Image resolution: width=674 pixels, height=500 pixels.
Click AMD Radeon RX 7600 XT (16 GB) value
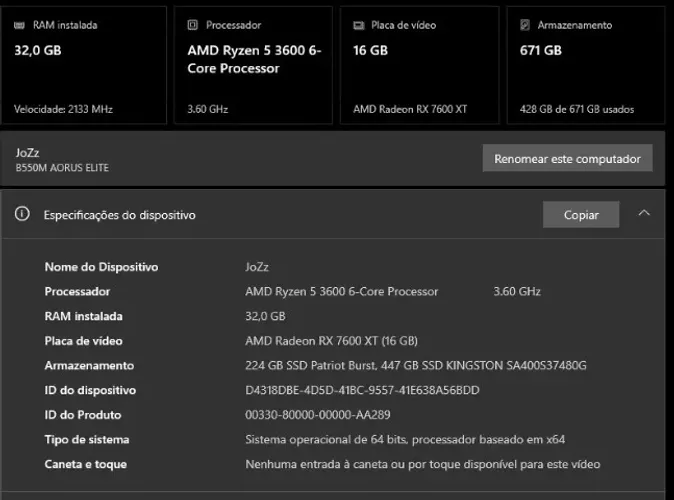331,341
